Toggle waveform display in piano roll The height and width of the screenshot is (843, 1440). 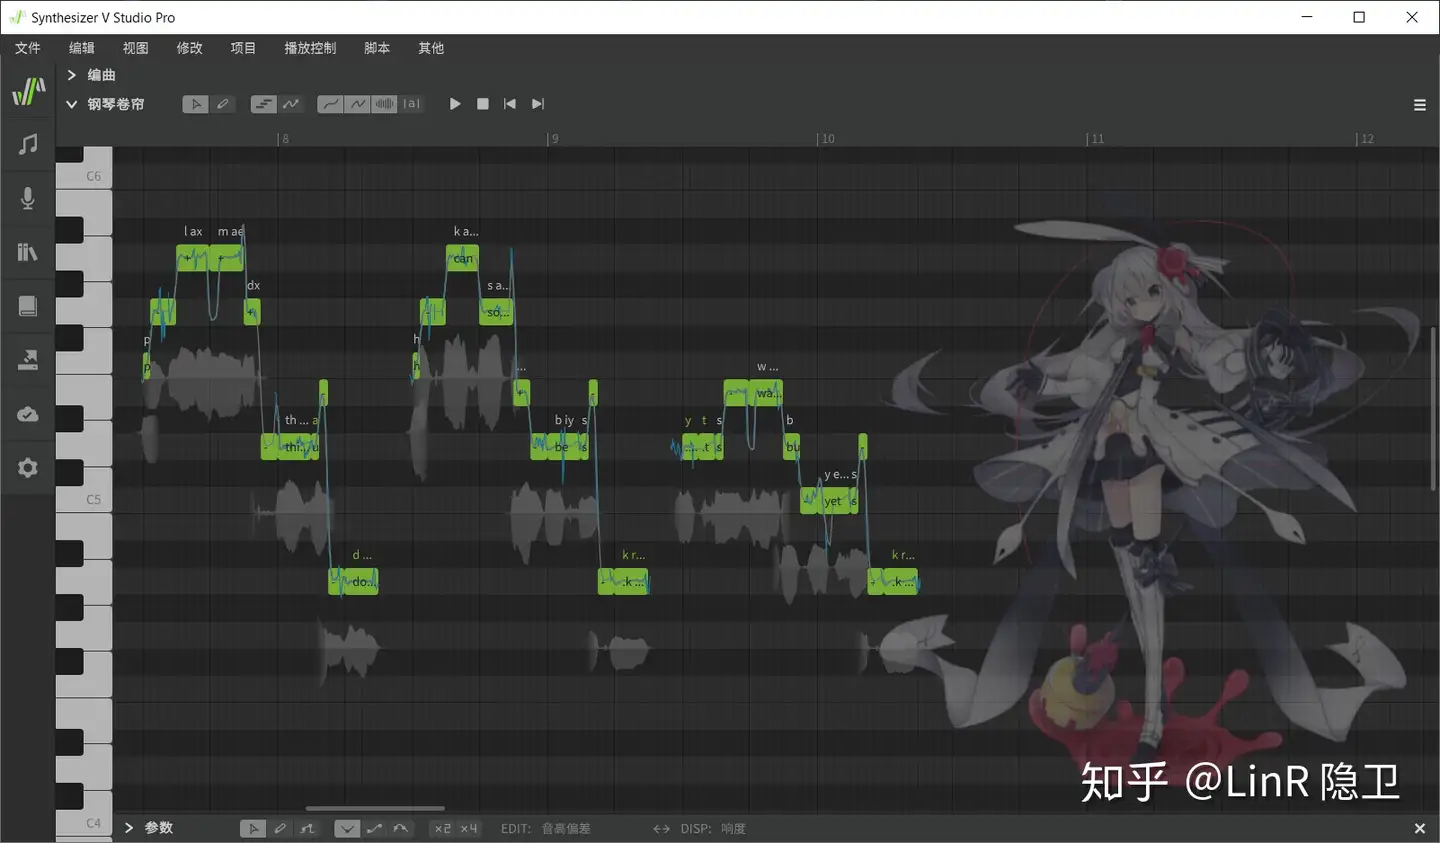(x=384, y=104)
